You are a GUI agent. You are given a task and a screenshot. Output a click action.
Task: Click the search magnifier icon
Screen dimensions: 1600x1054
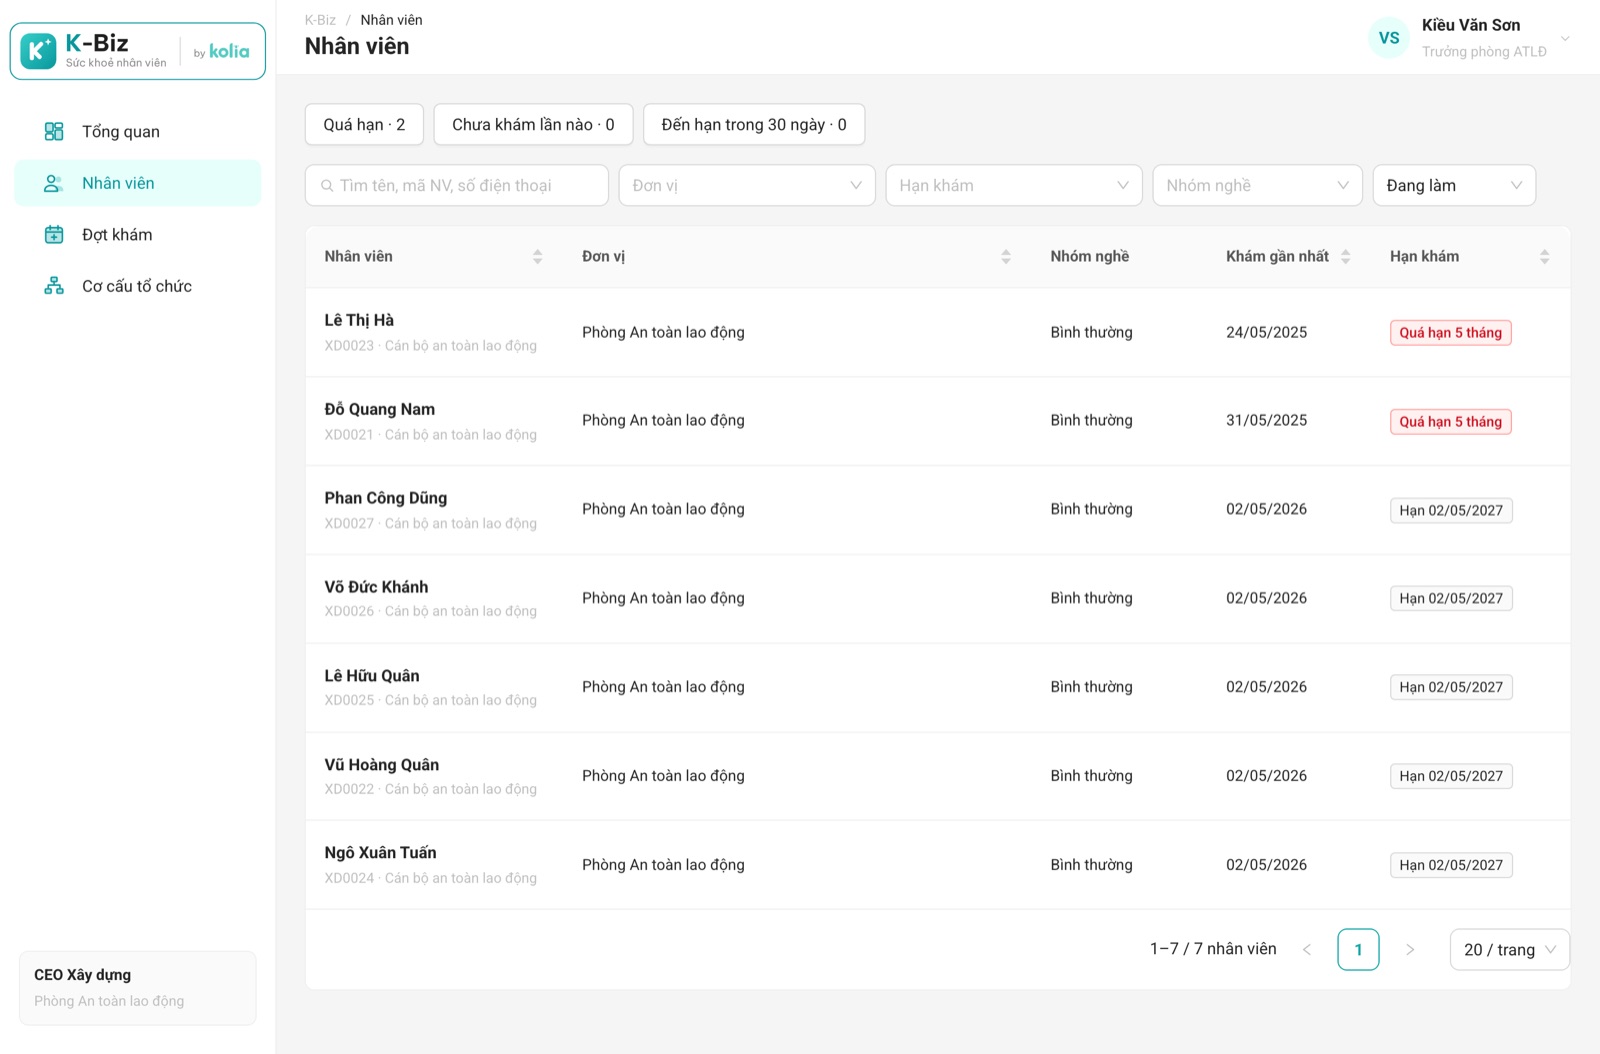(327, 186)
